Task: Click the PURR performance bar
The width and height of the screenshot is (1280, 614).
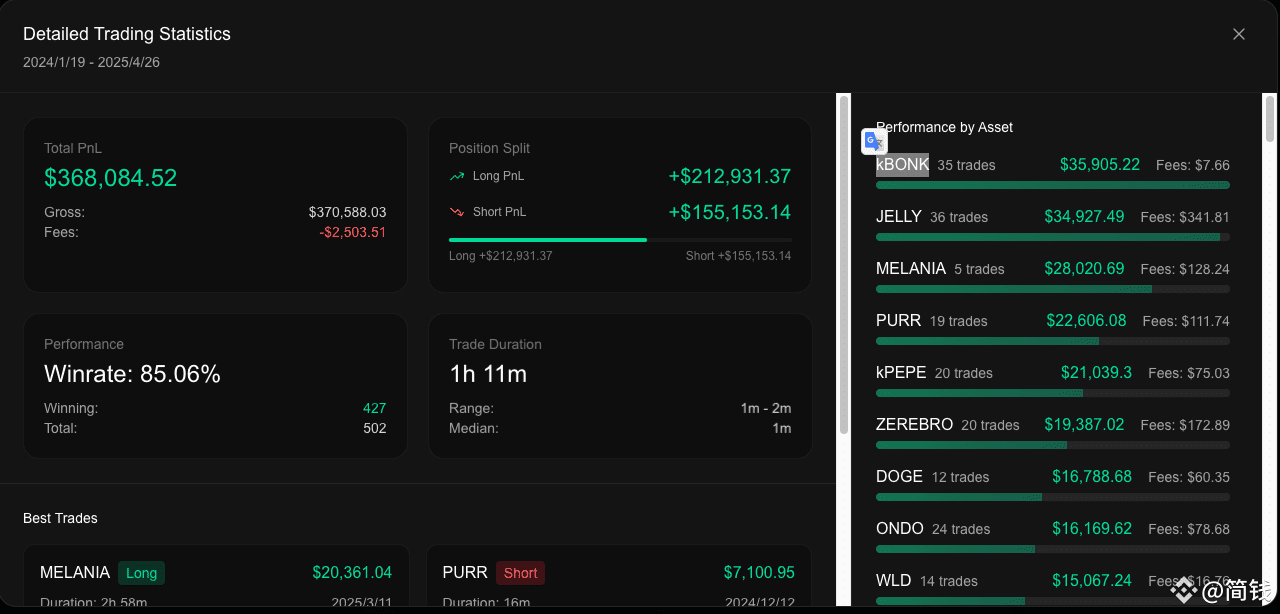Action: pos(1053,341)
